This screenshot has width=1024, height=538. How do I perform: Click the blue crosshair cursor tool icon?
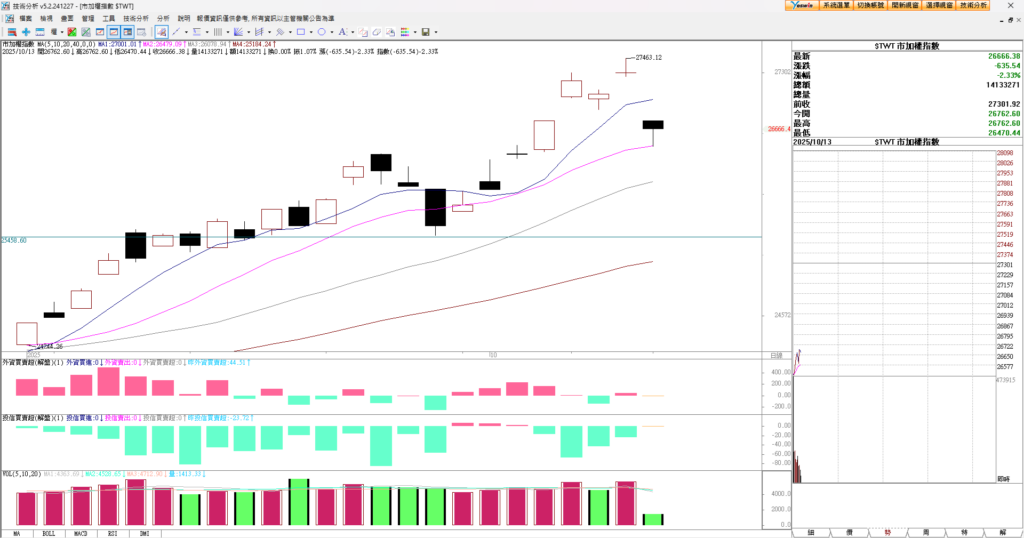click(26, 32)
